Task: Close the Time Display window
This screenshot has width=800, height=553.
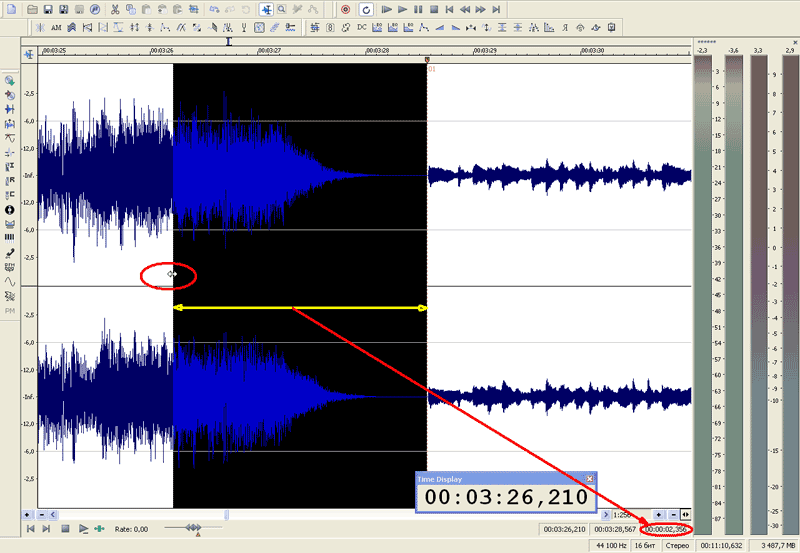Action: (589, 479)
